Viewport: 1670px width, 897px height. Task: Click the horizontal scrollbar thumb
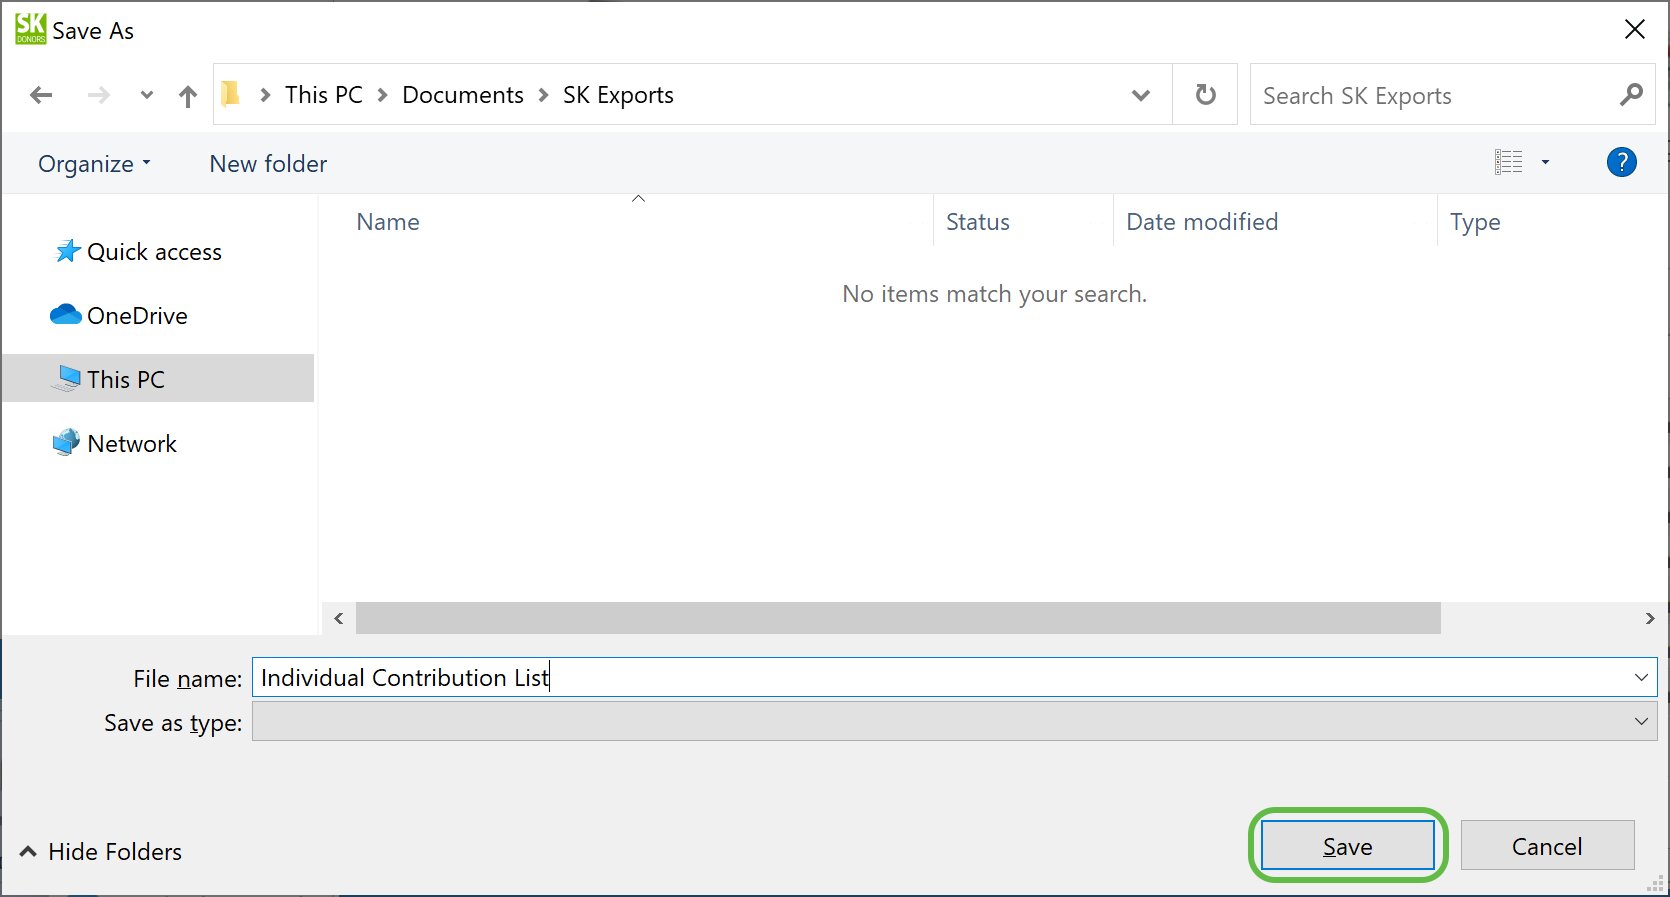point(897,618)
